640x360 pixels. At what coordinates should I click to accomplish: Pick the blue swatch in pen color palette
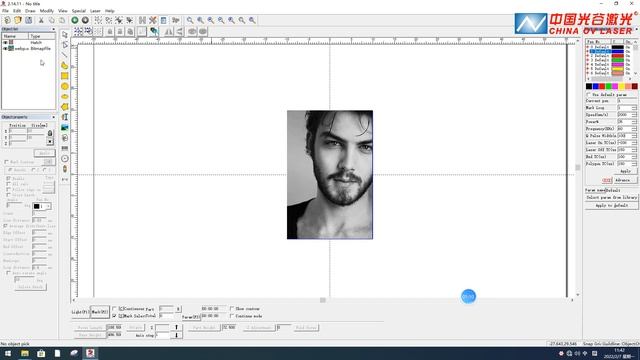(596, 86)
